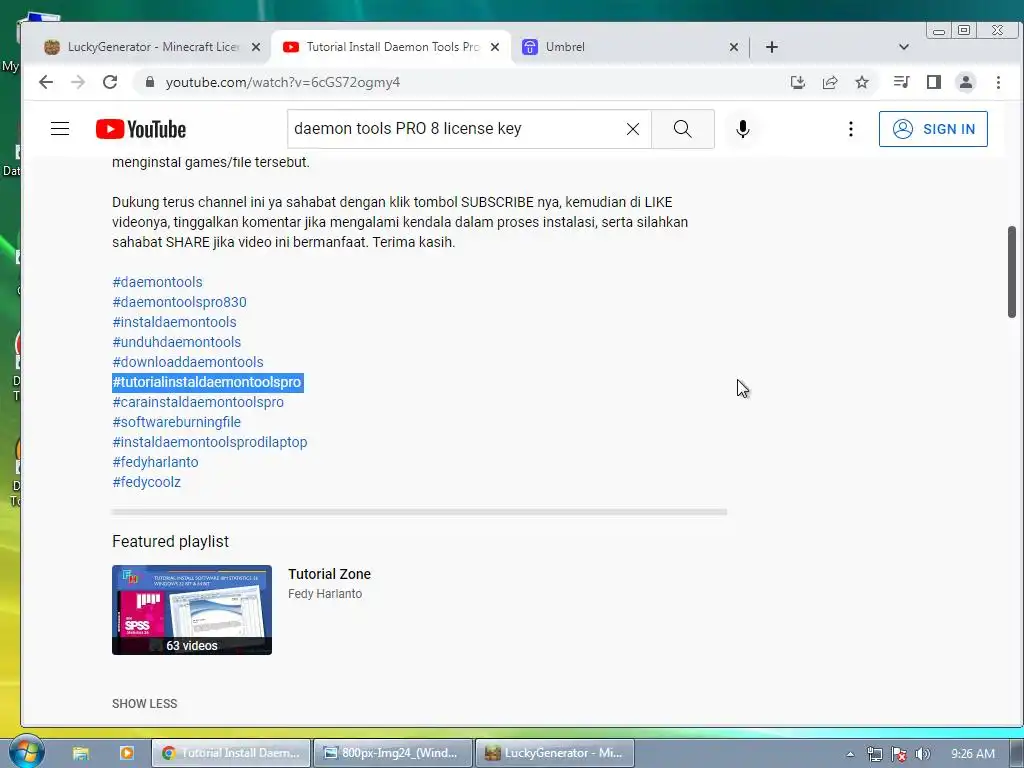Reload the YouTube page
This screenshot has width=1024, height=768.
[x=110, y=82]
